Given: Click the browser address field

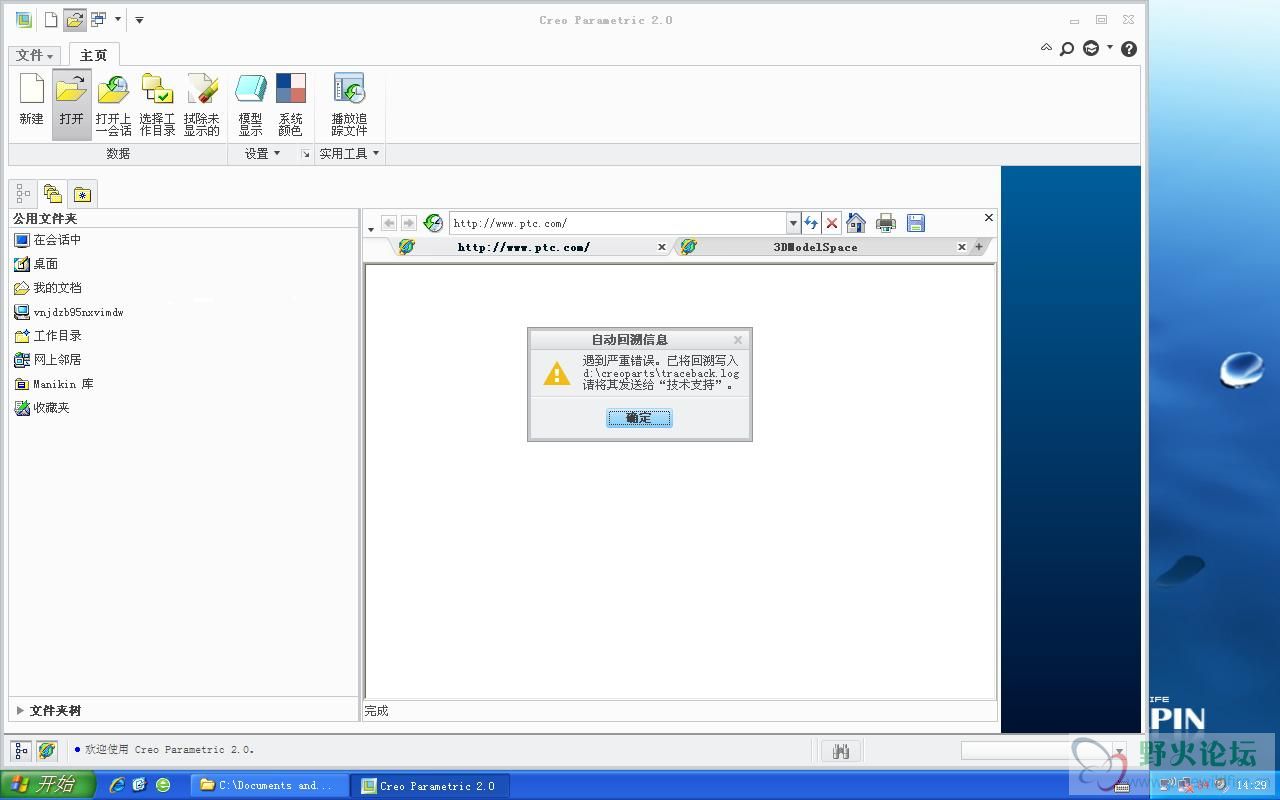Looking at the screenshot, I should pyautogui.click(x=618, y=223).
